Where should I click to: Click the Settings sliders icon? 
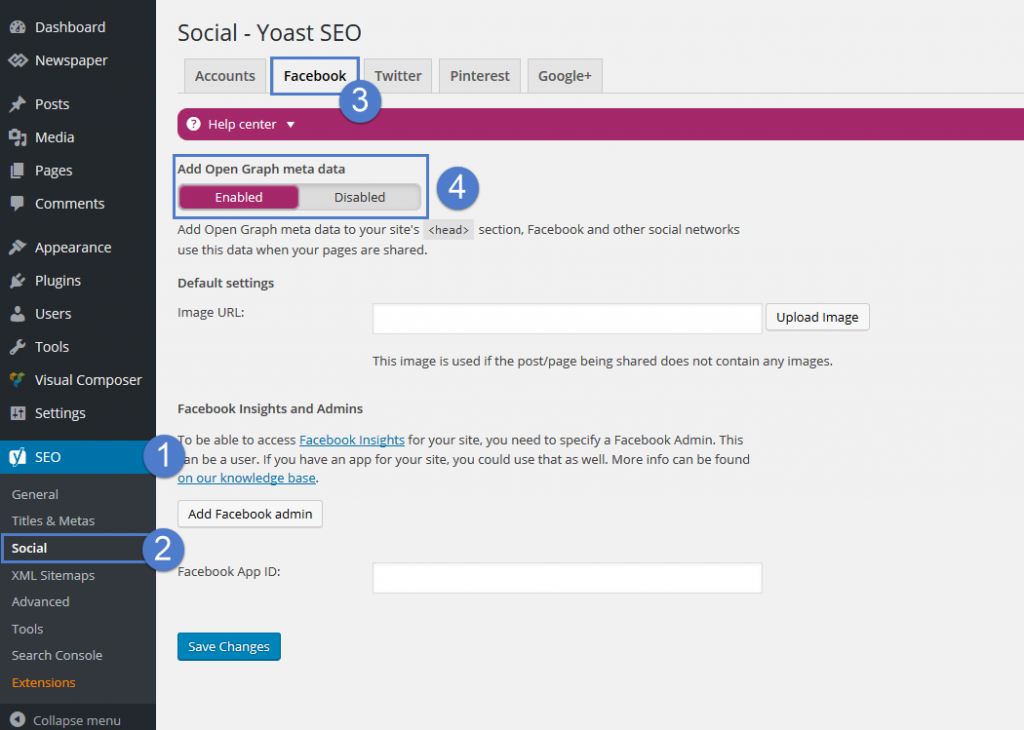click(x=18, y=413)
